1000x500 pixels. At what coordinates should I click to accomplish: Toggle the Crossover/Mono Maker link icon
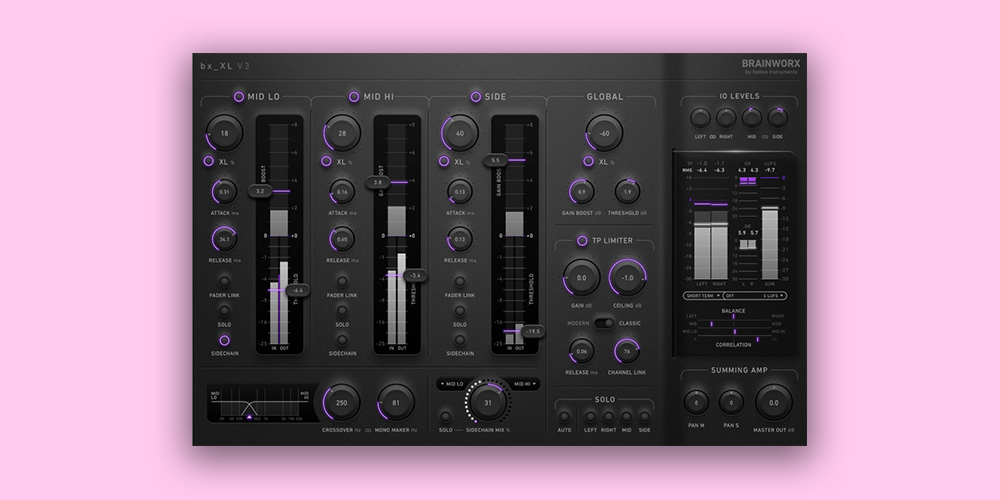368,430
